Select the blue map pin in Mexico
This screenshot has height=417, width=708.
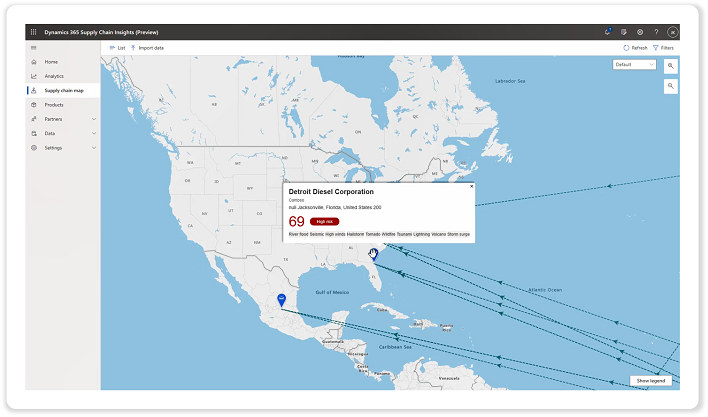[x=281, y=299]
